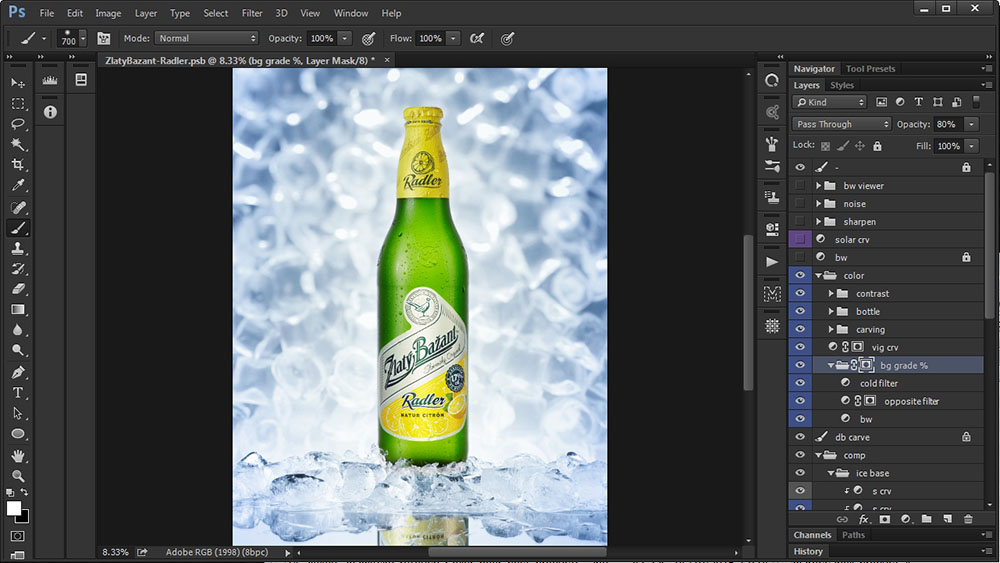The height and width of the screenshot is (563, 1000).
Task: Select the Path Selection tool
Action: [x=18, y=413]
